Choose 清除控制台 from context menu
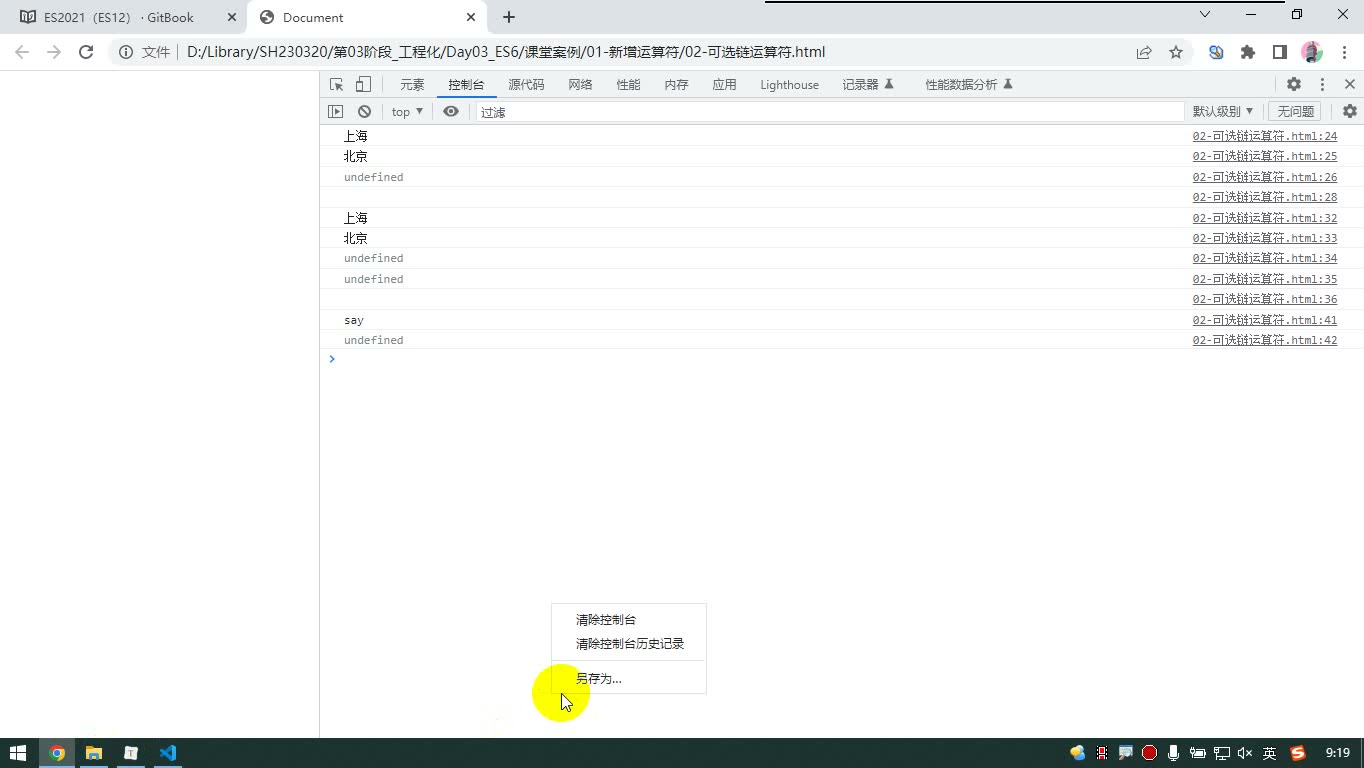 coord(629,620)
